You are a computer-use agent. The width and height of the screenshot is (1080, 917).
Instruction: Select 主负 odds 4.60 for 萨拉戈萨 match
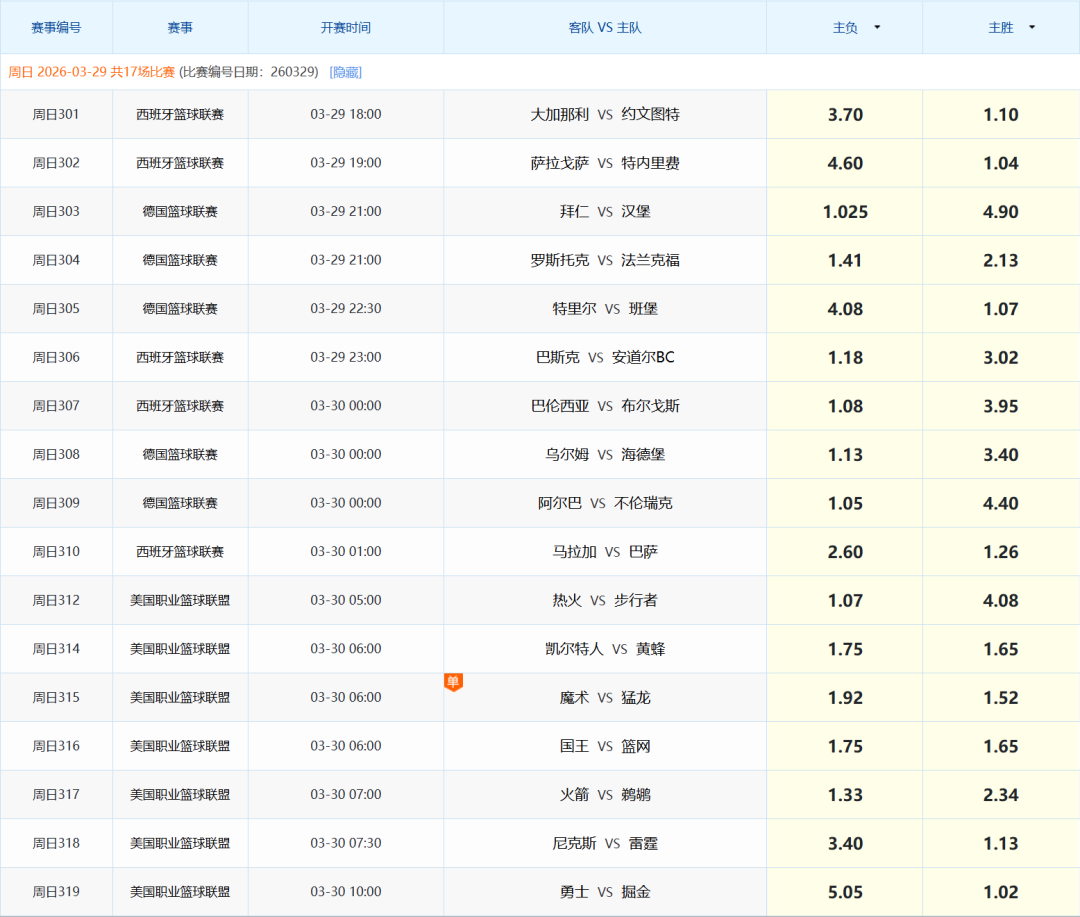click(845, 163)
